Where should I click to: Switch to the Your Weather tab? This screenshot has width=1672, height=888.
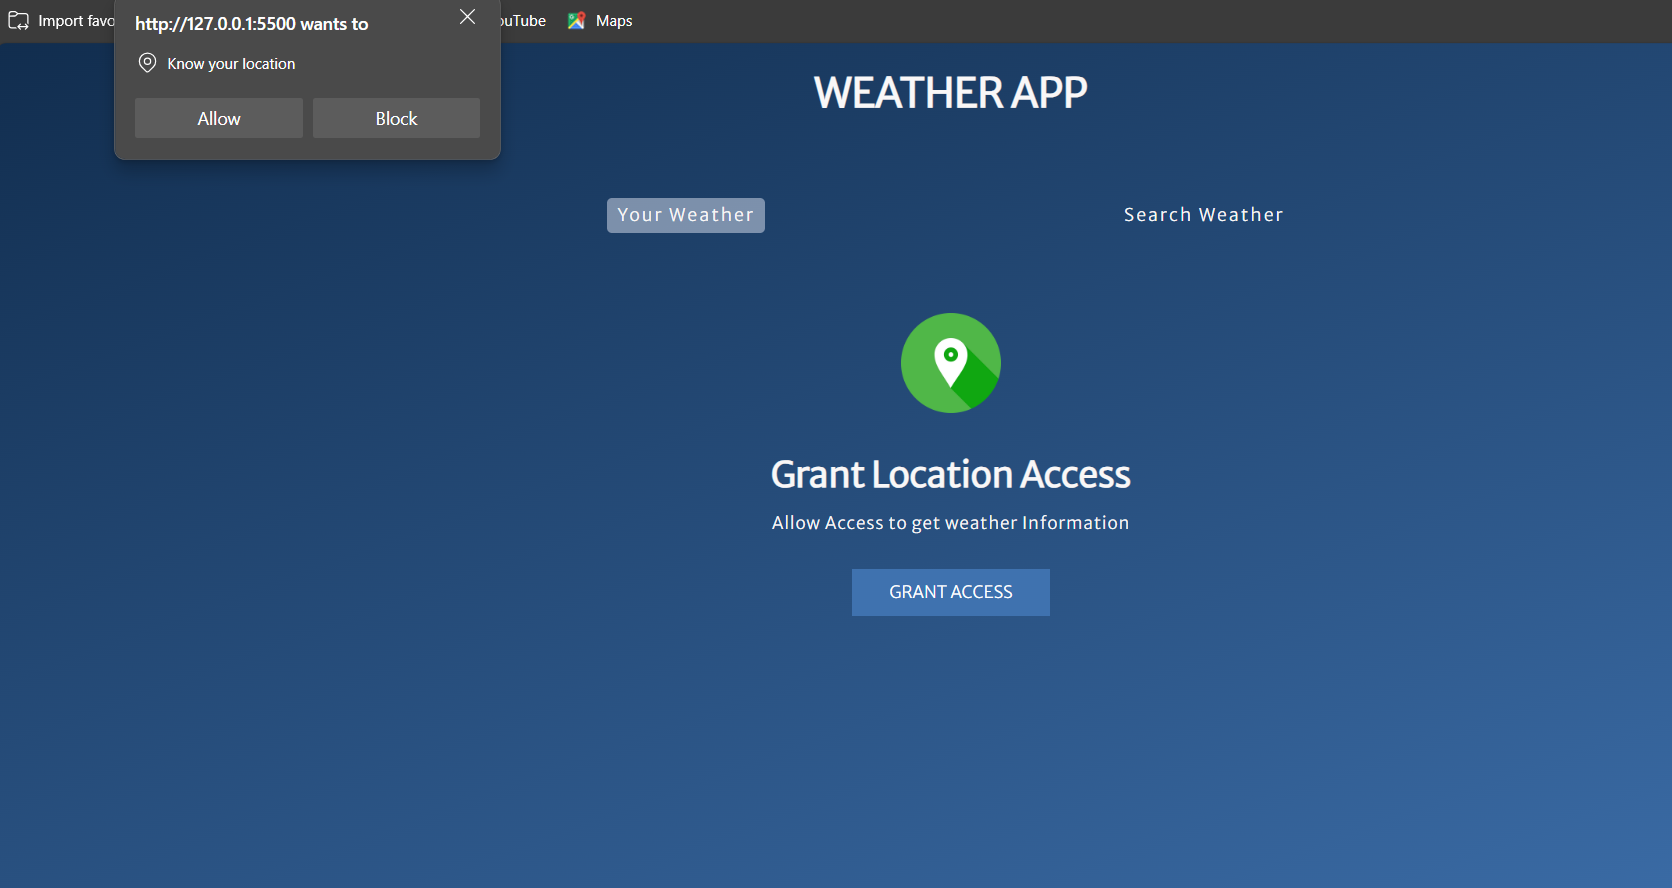685,215
